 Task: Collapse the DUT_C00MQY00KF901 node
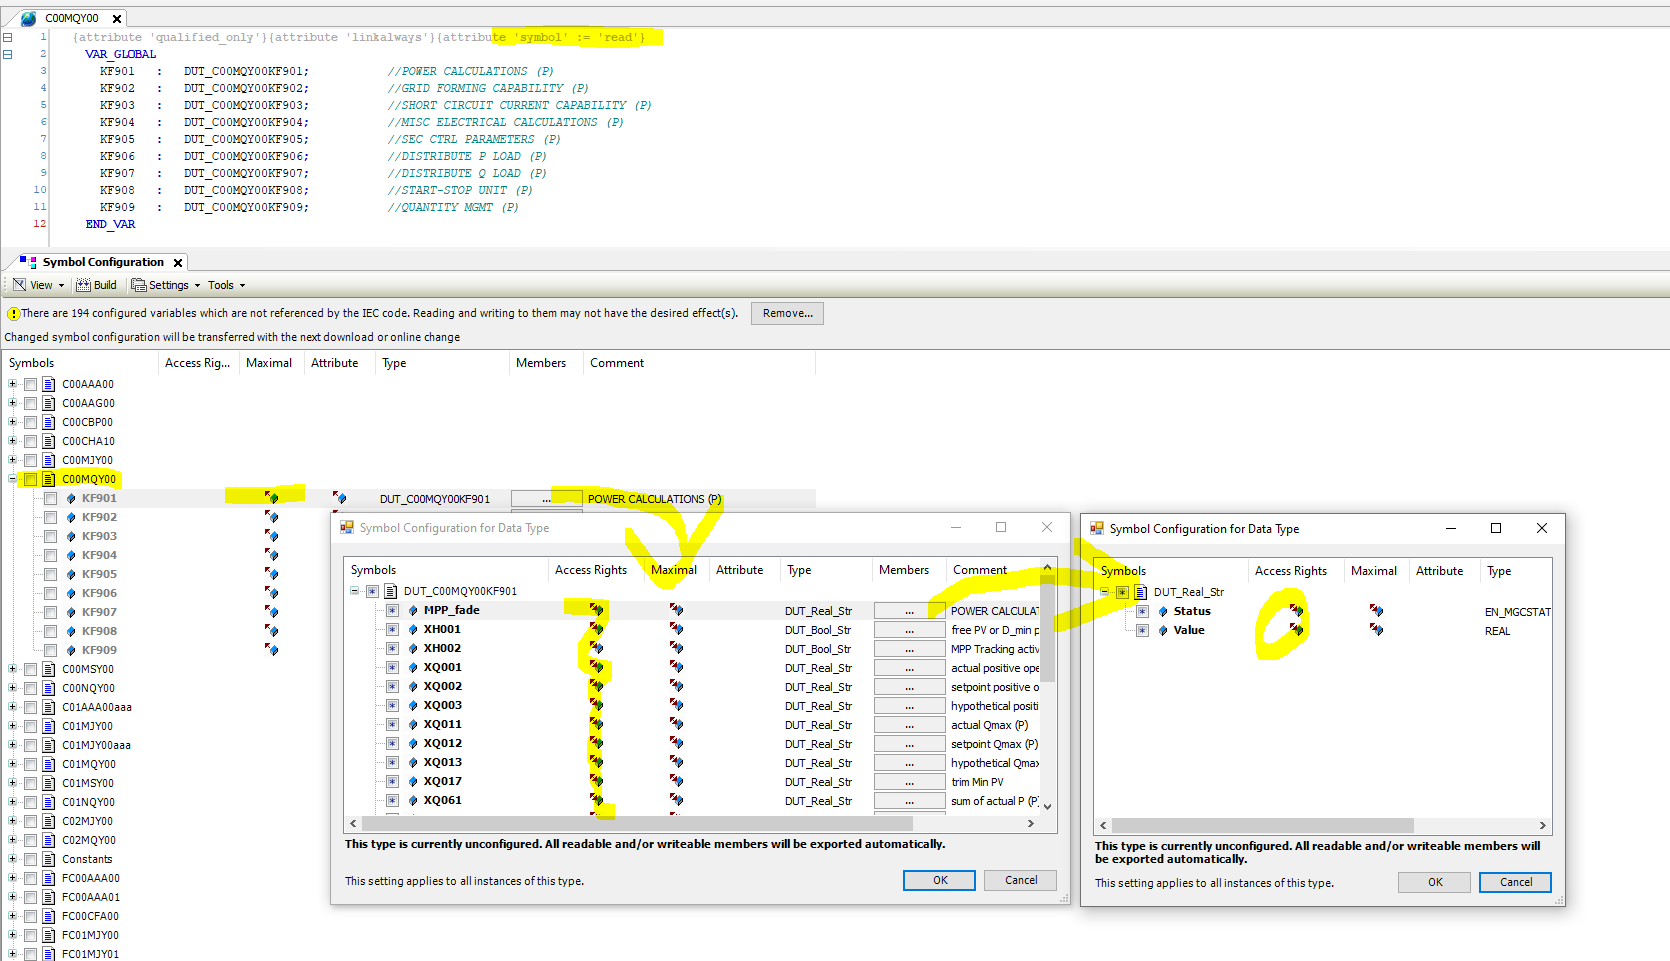(354, 591)
